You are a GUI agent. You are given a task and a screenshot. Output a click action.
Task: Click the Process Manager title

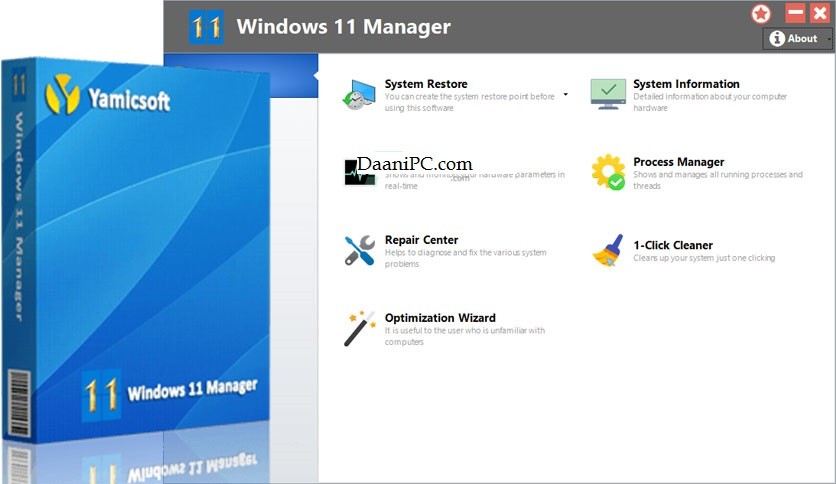[678, 162]
